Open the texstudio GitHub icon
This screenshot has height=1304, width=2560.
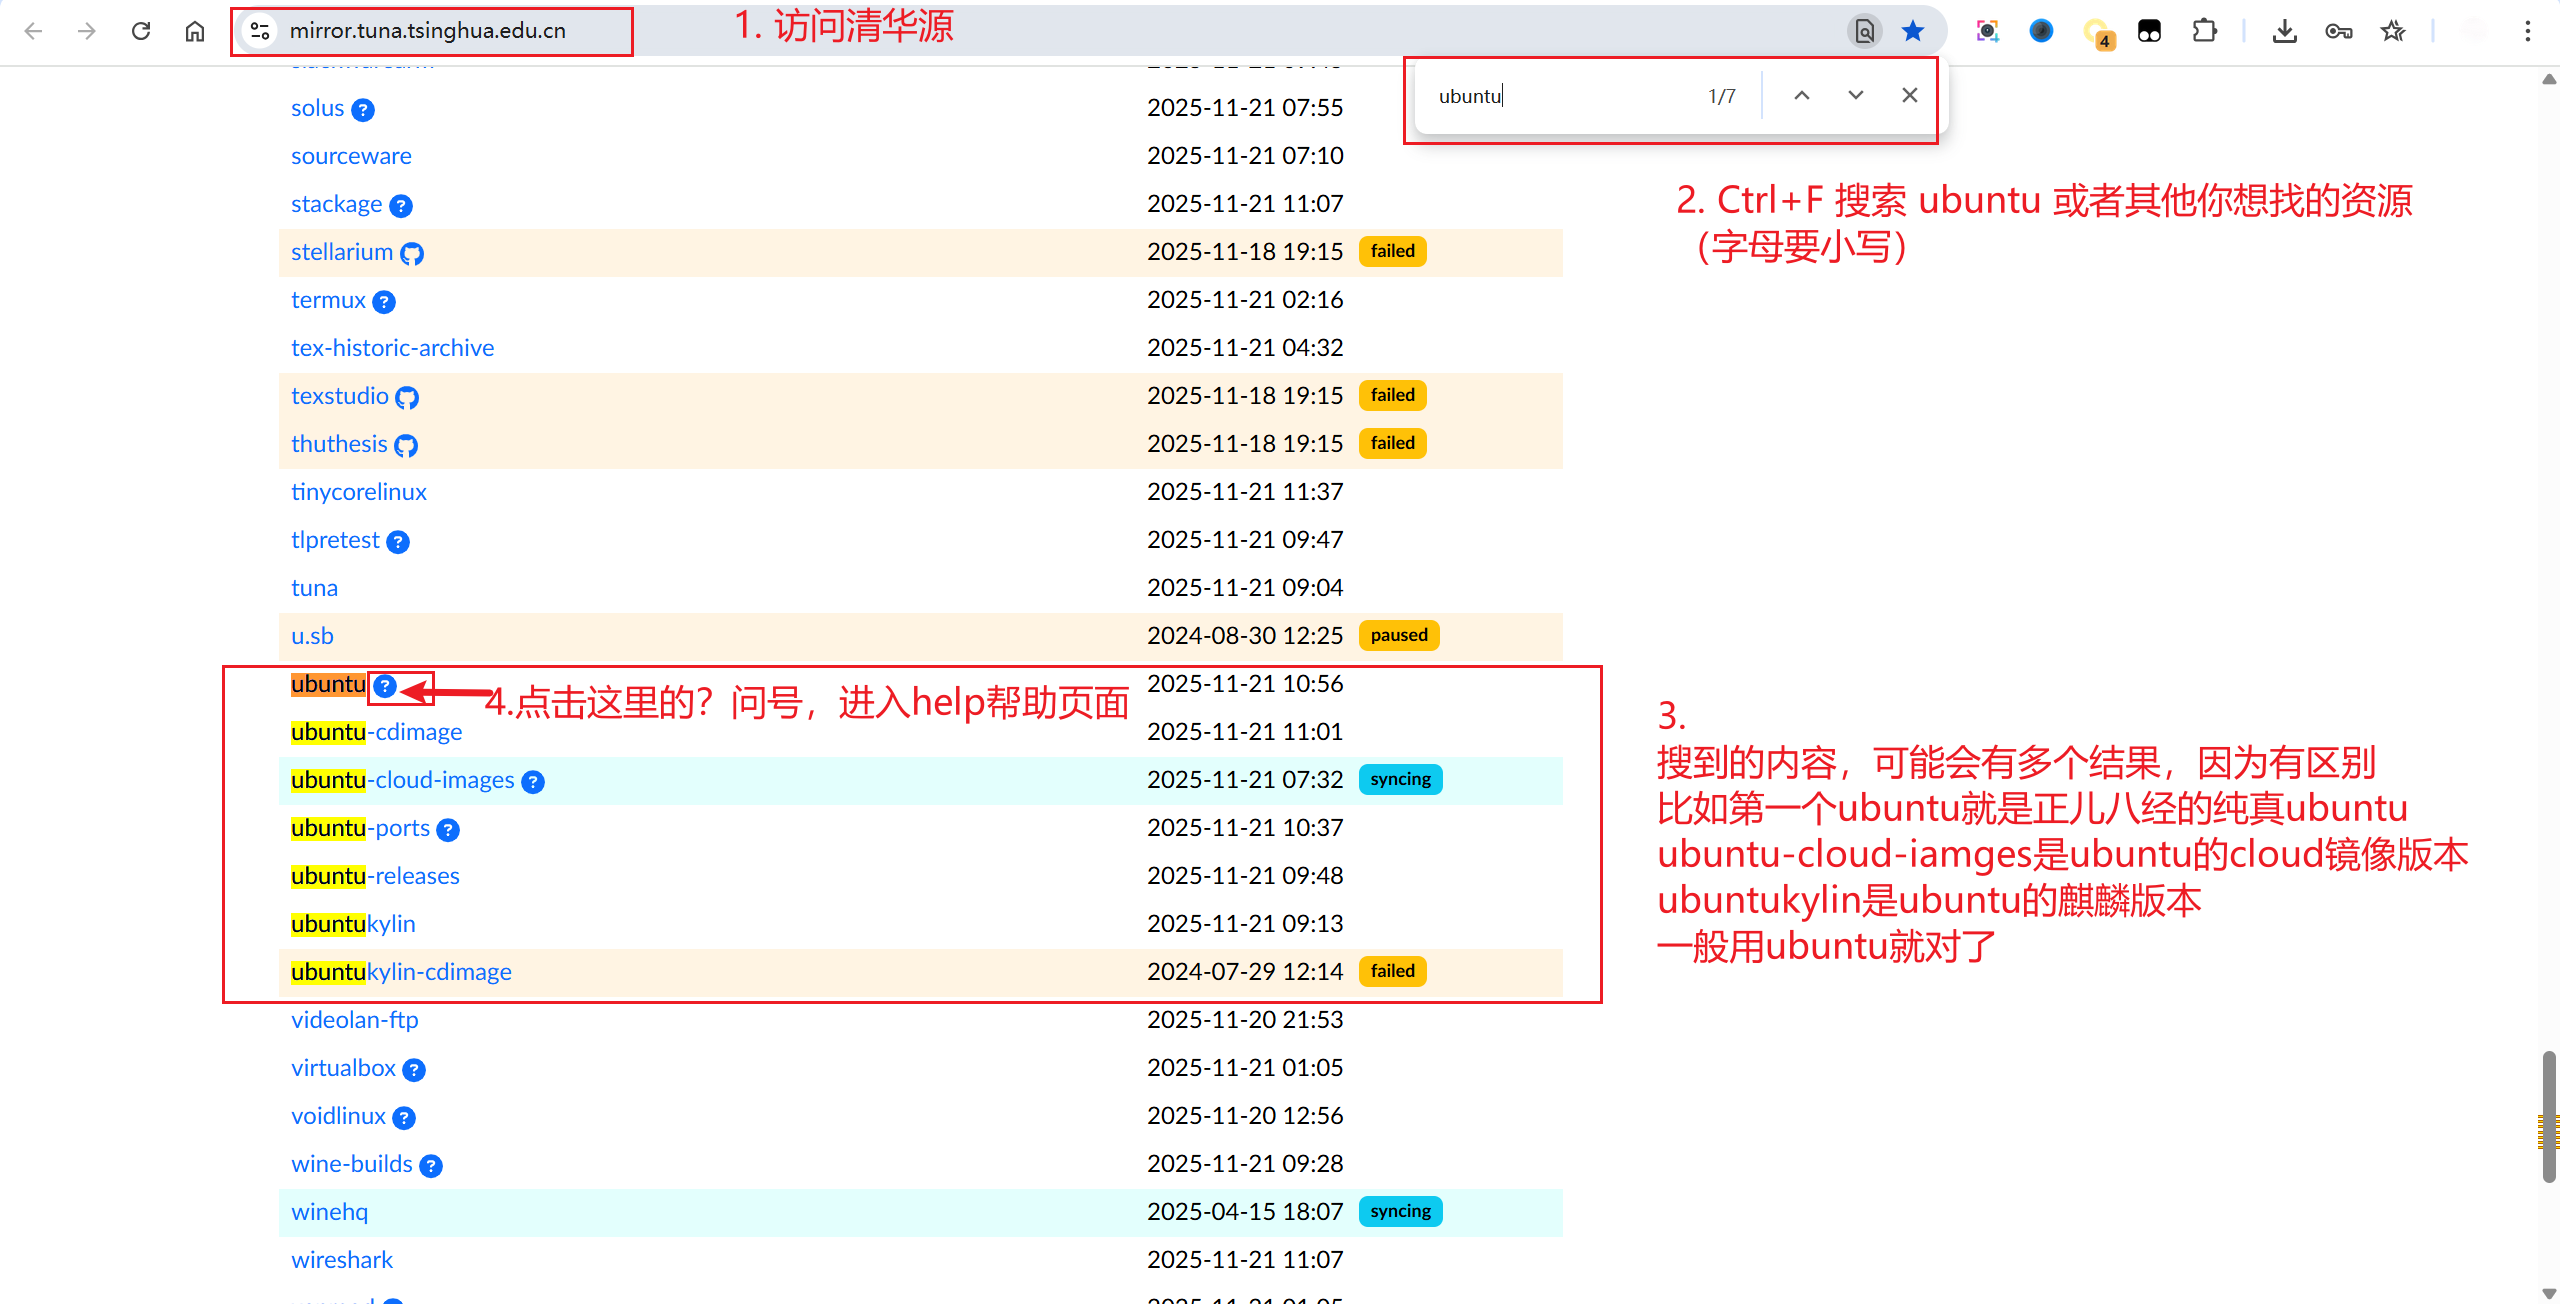point(406,398)
